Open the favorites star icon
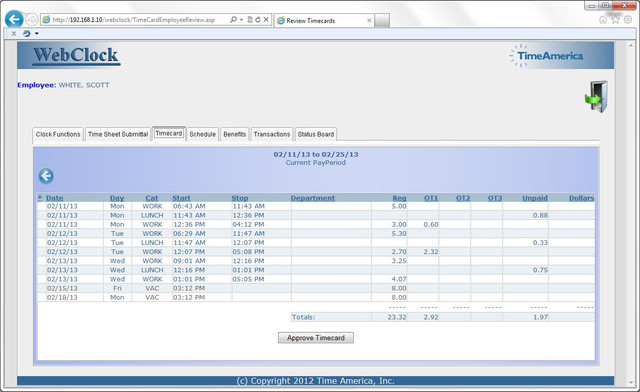Viewport: 640px width, 392px height. [x=616, y=20]
